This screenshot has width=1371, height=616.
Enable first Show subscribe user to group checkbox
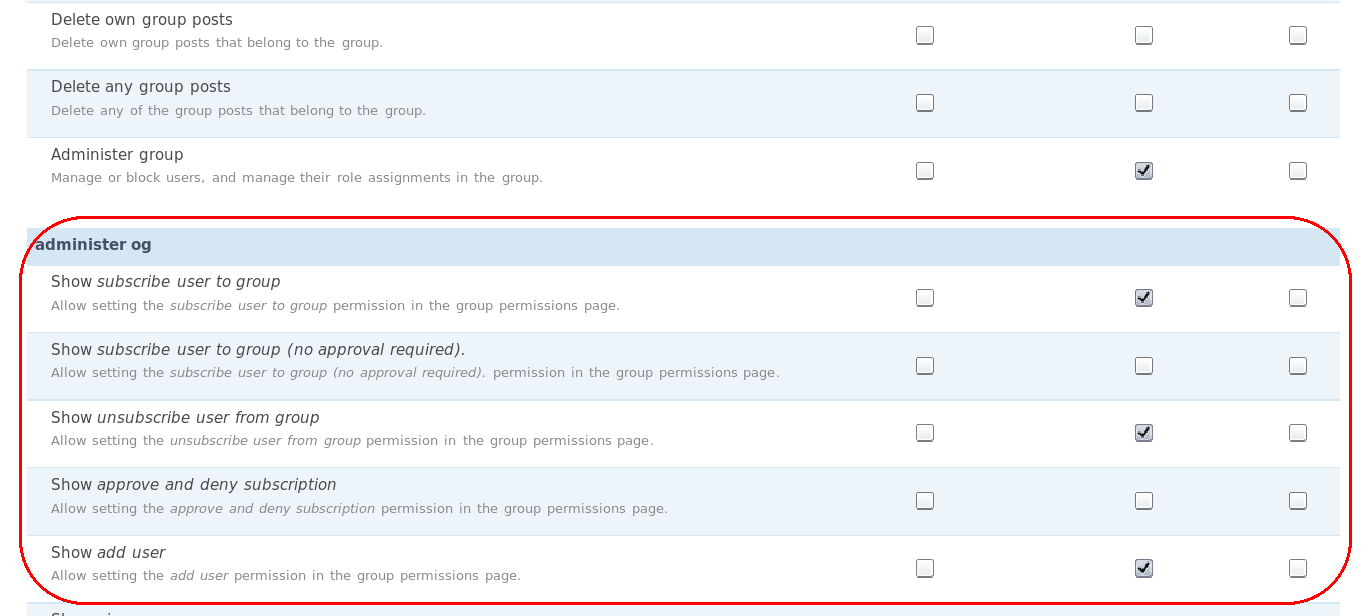[x=924, y=297]
